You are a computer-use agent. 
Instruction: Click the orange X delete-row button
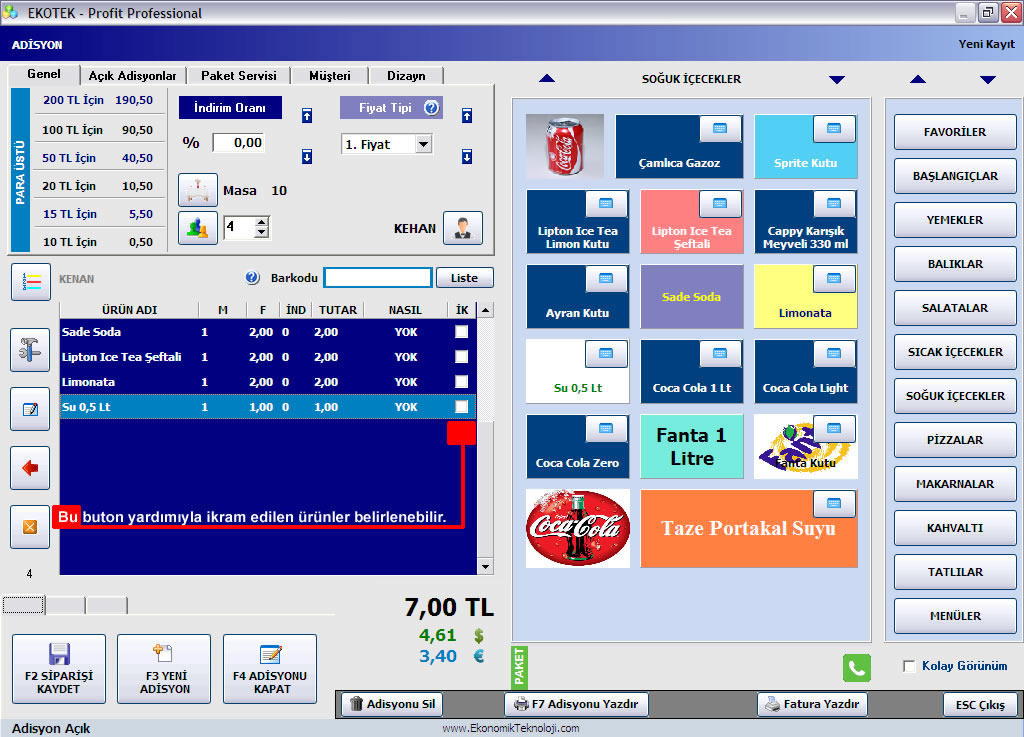coord(30,527)
